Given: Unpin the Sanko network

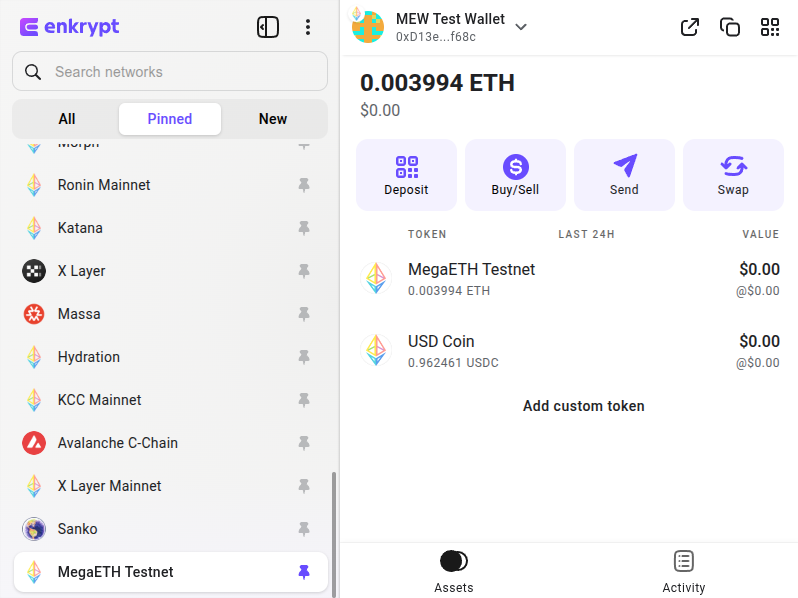Looking at the screenshot, I should pyautogui.click(x=304, y=529).
